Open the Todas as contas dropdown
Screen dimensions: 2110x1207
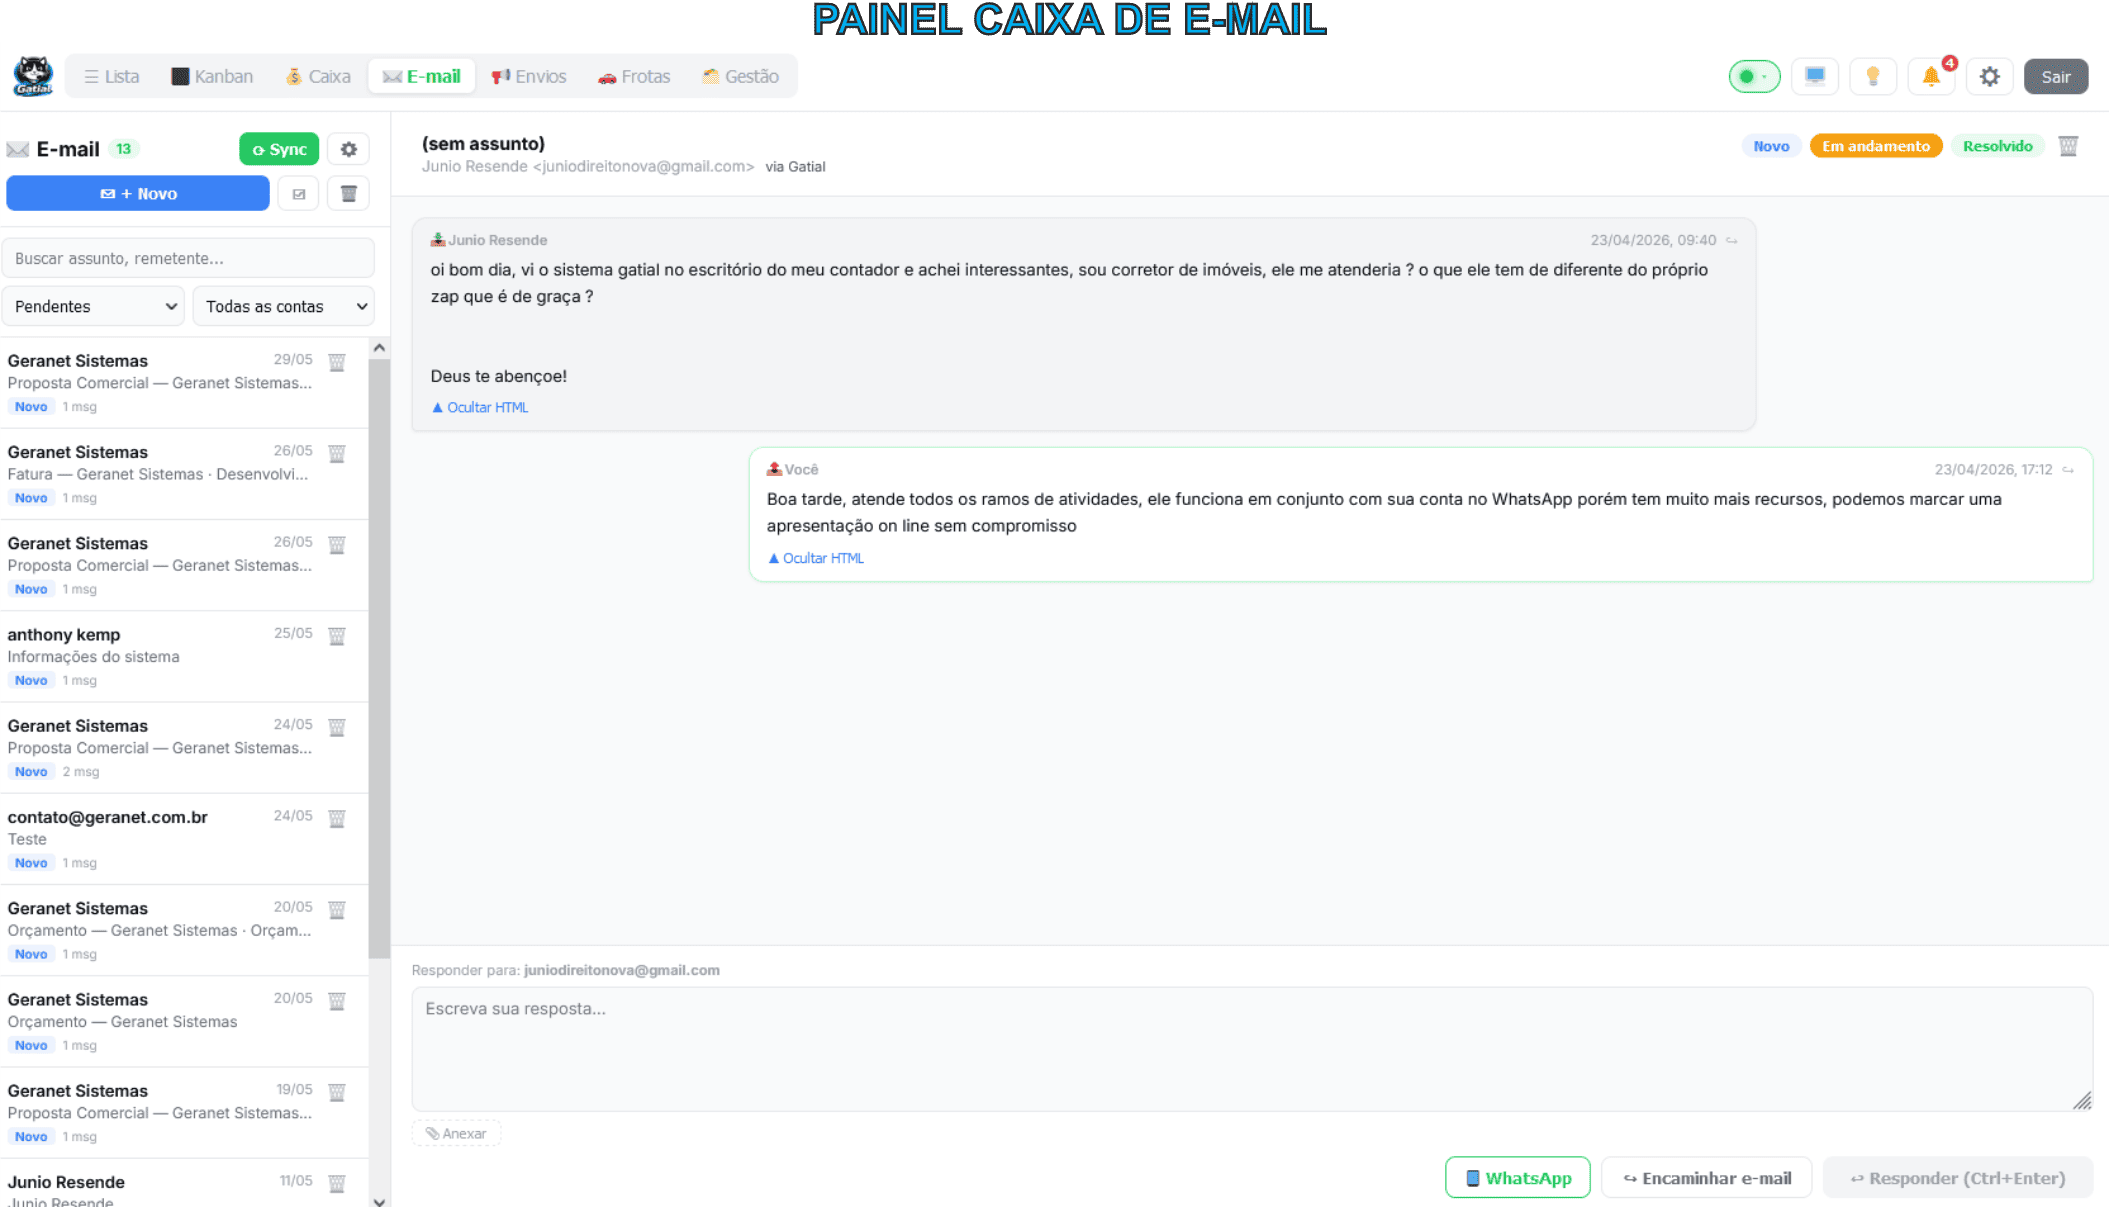point(284,306)
